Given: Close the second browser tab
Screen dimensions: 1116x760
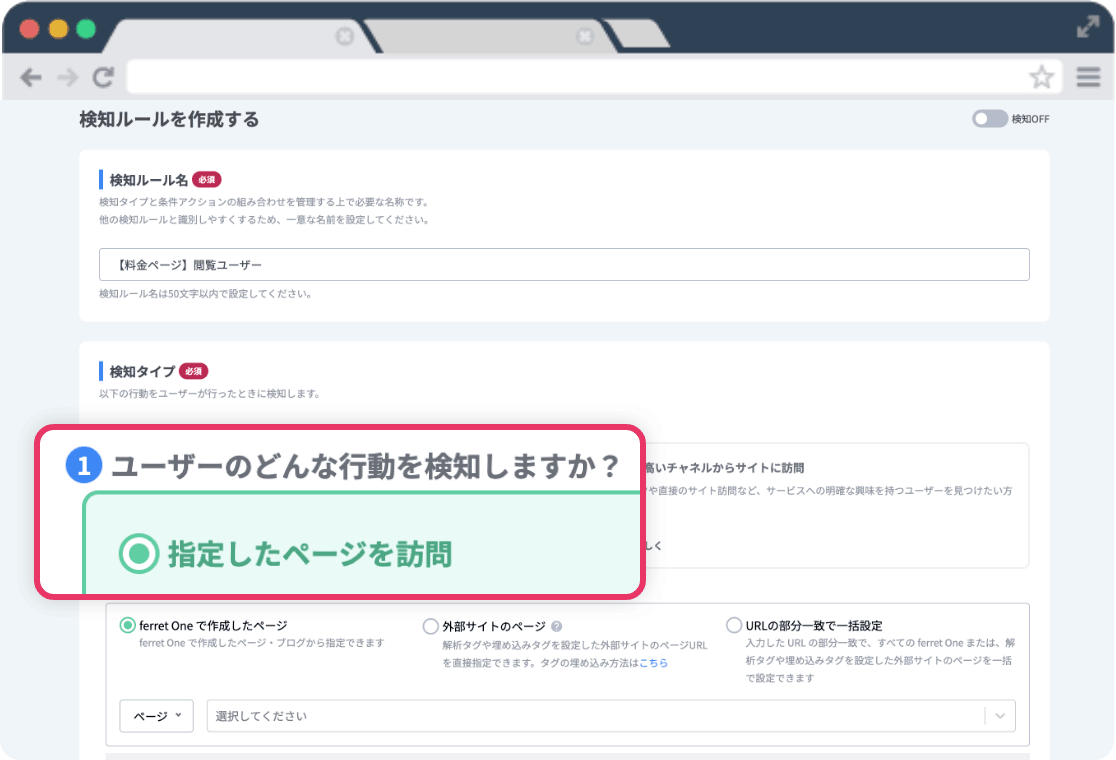Looking at the screenshot, I should 586,37.
